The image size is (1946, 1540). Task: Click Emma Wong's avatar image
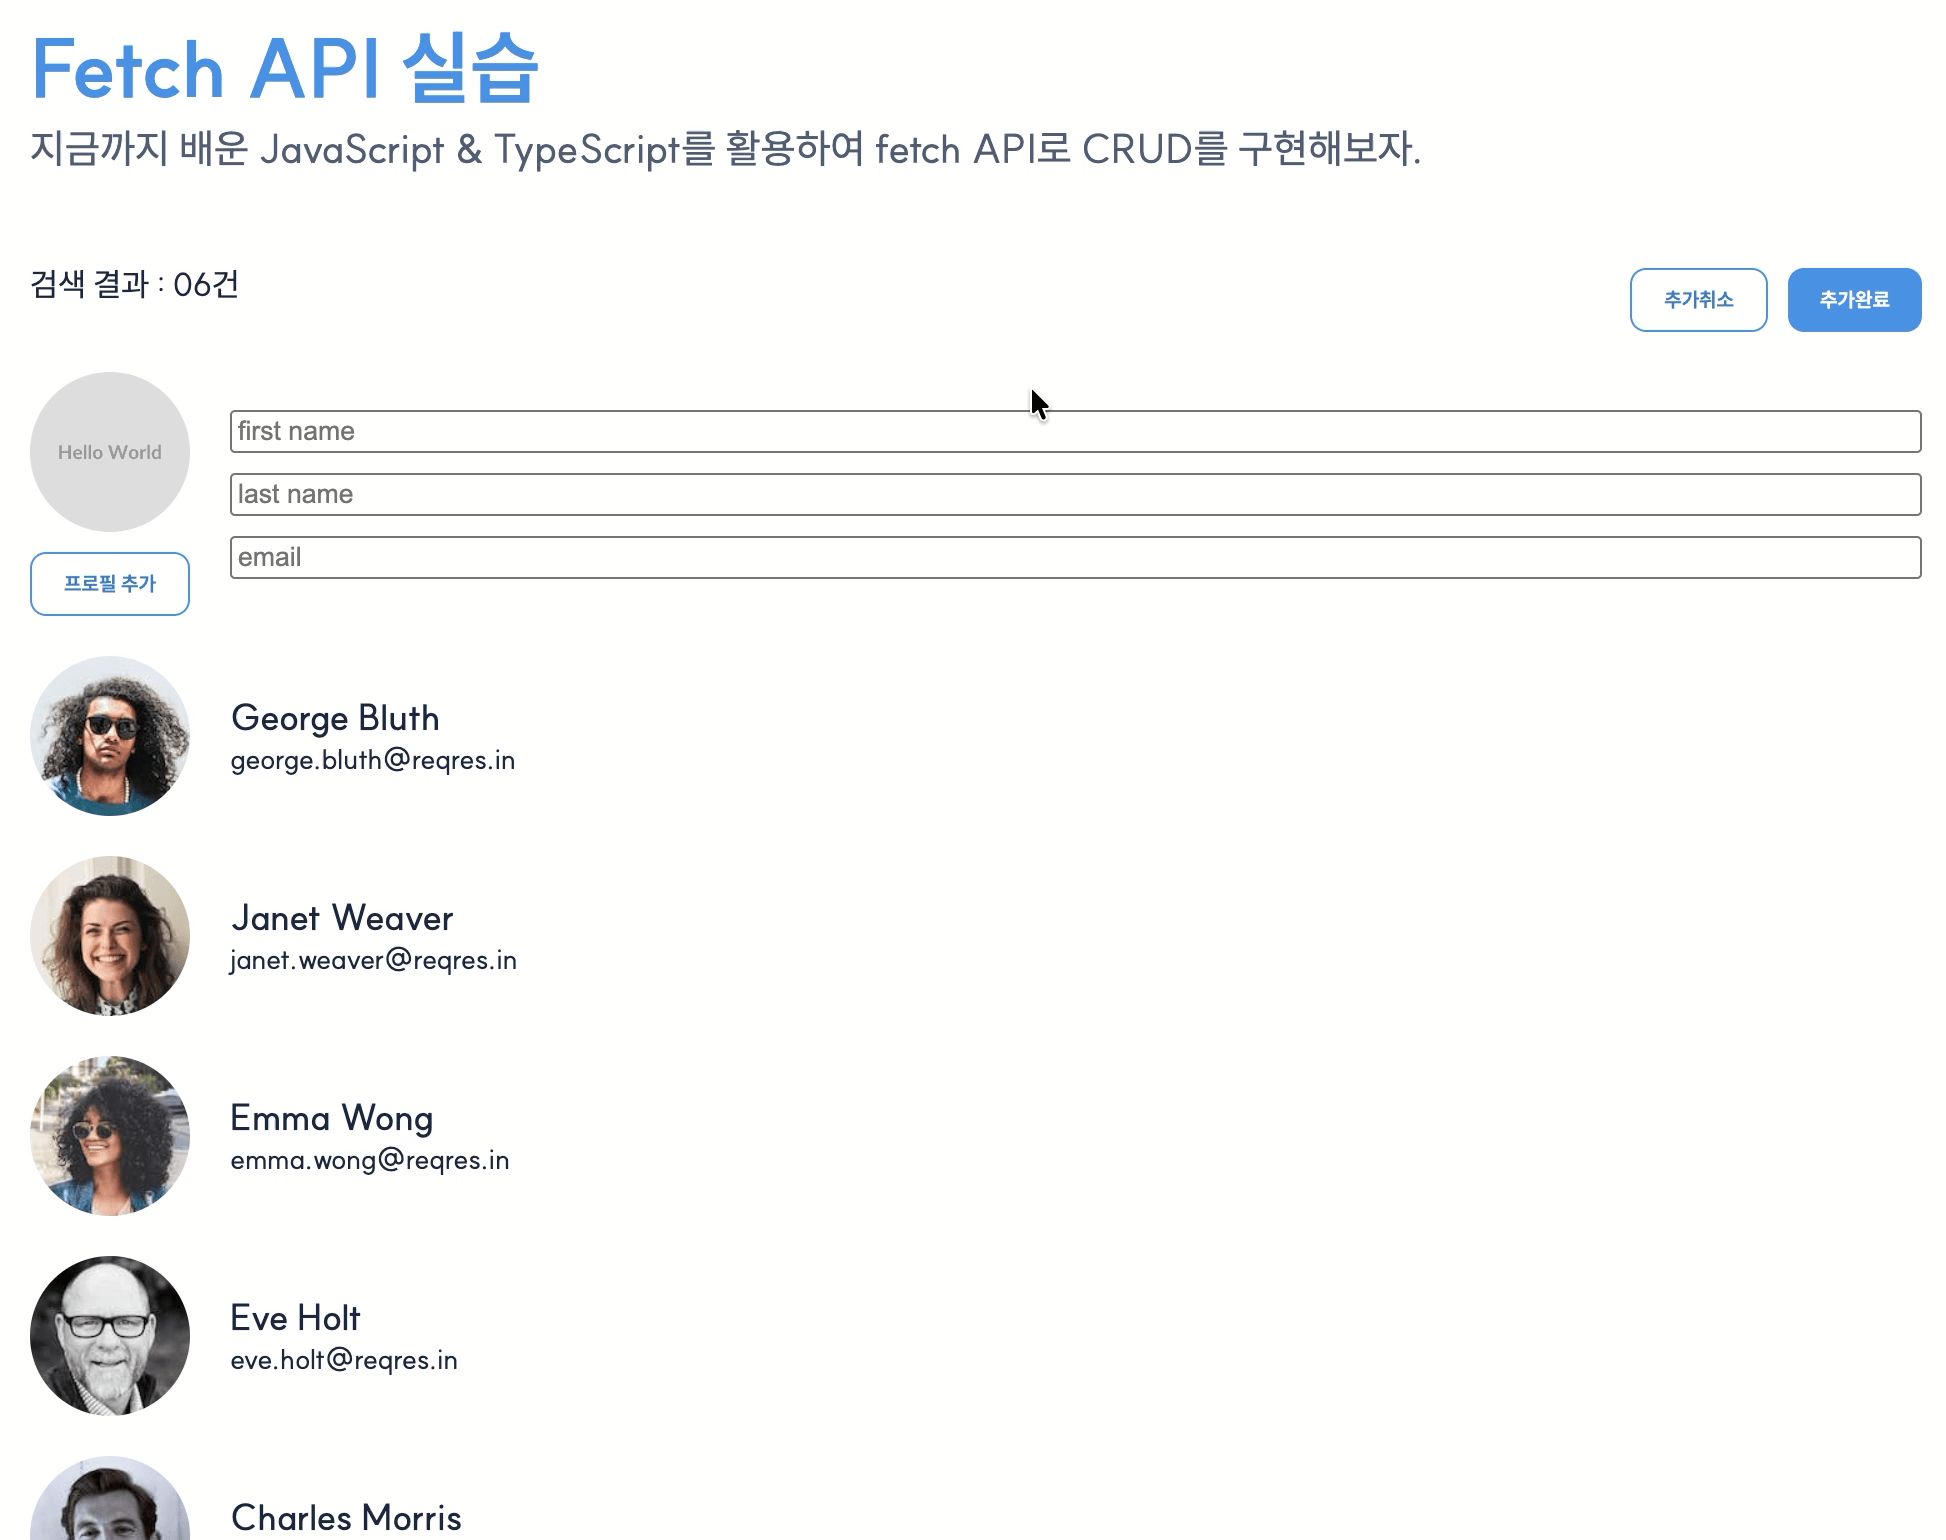110,1136
